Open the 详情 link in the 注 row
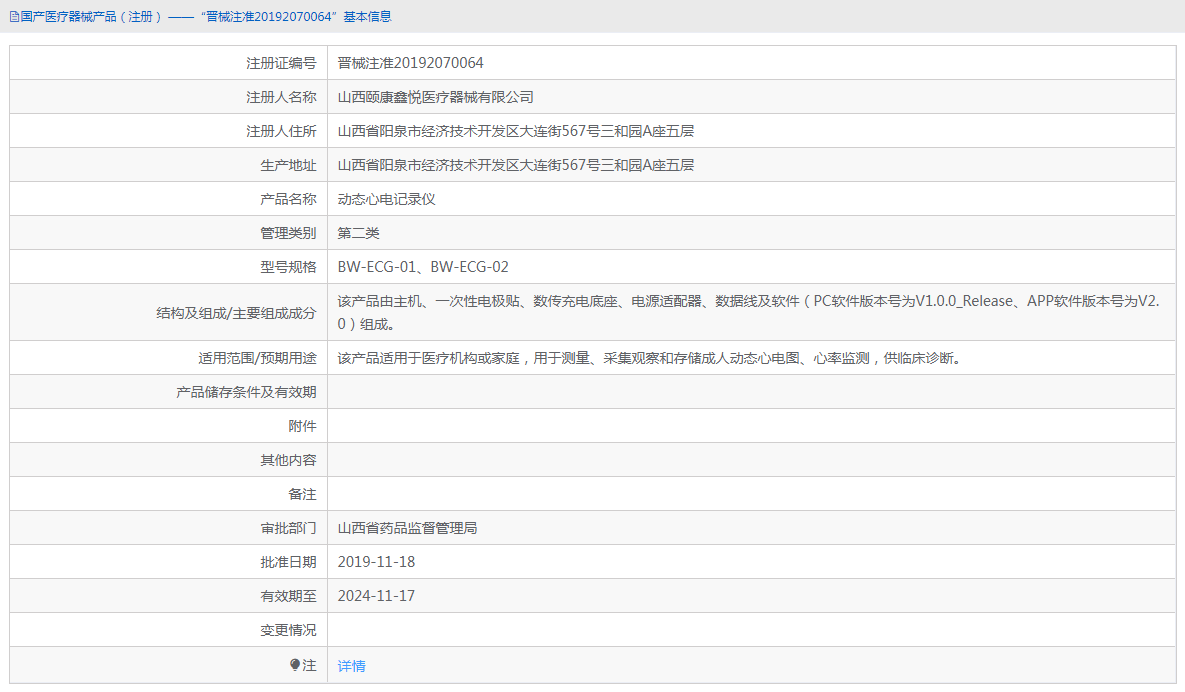Viewport: 1185px width, 692px height. tap(351, 664)
